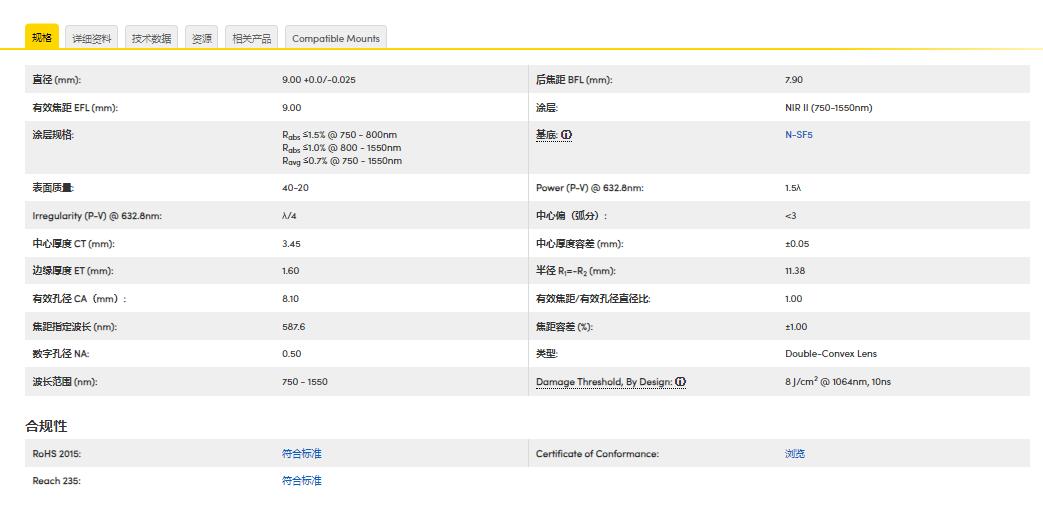Click the Damage Threshold info icon

click(x=680, y=382)
